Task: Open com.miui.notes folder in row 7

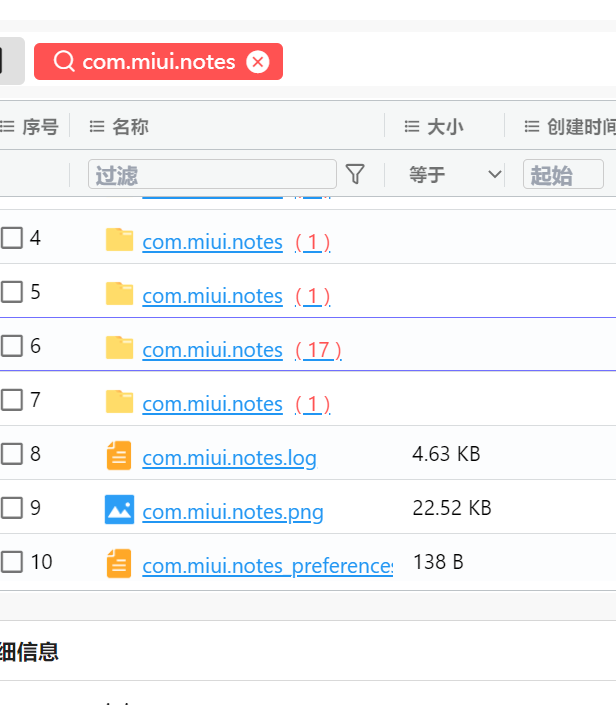Action: 212,404
